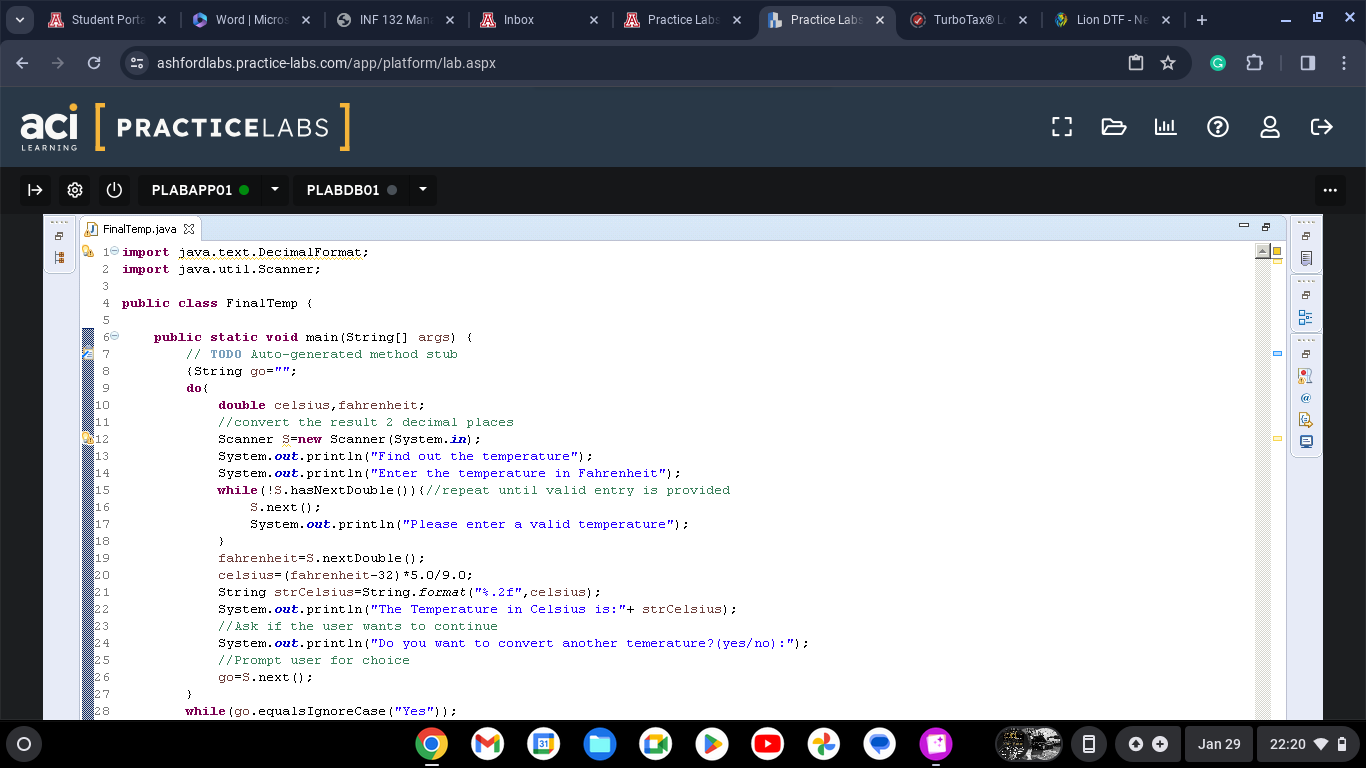Screen dimensions: 1366x768
Task: Select the PLABDB01 device button
Action: [351, 190]
